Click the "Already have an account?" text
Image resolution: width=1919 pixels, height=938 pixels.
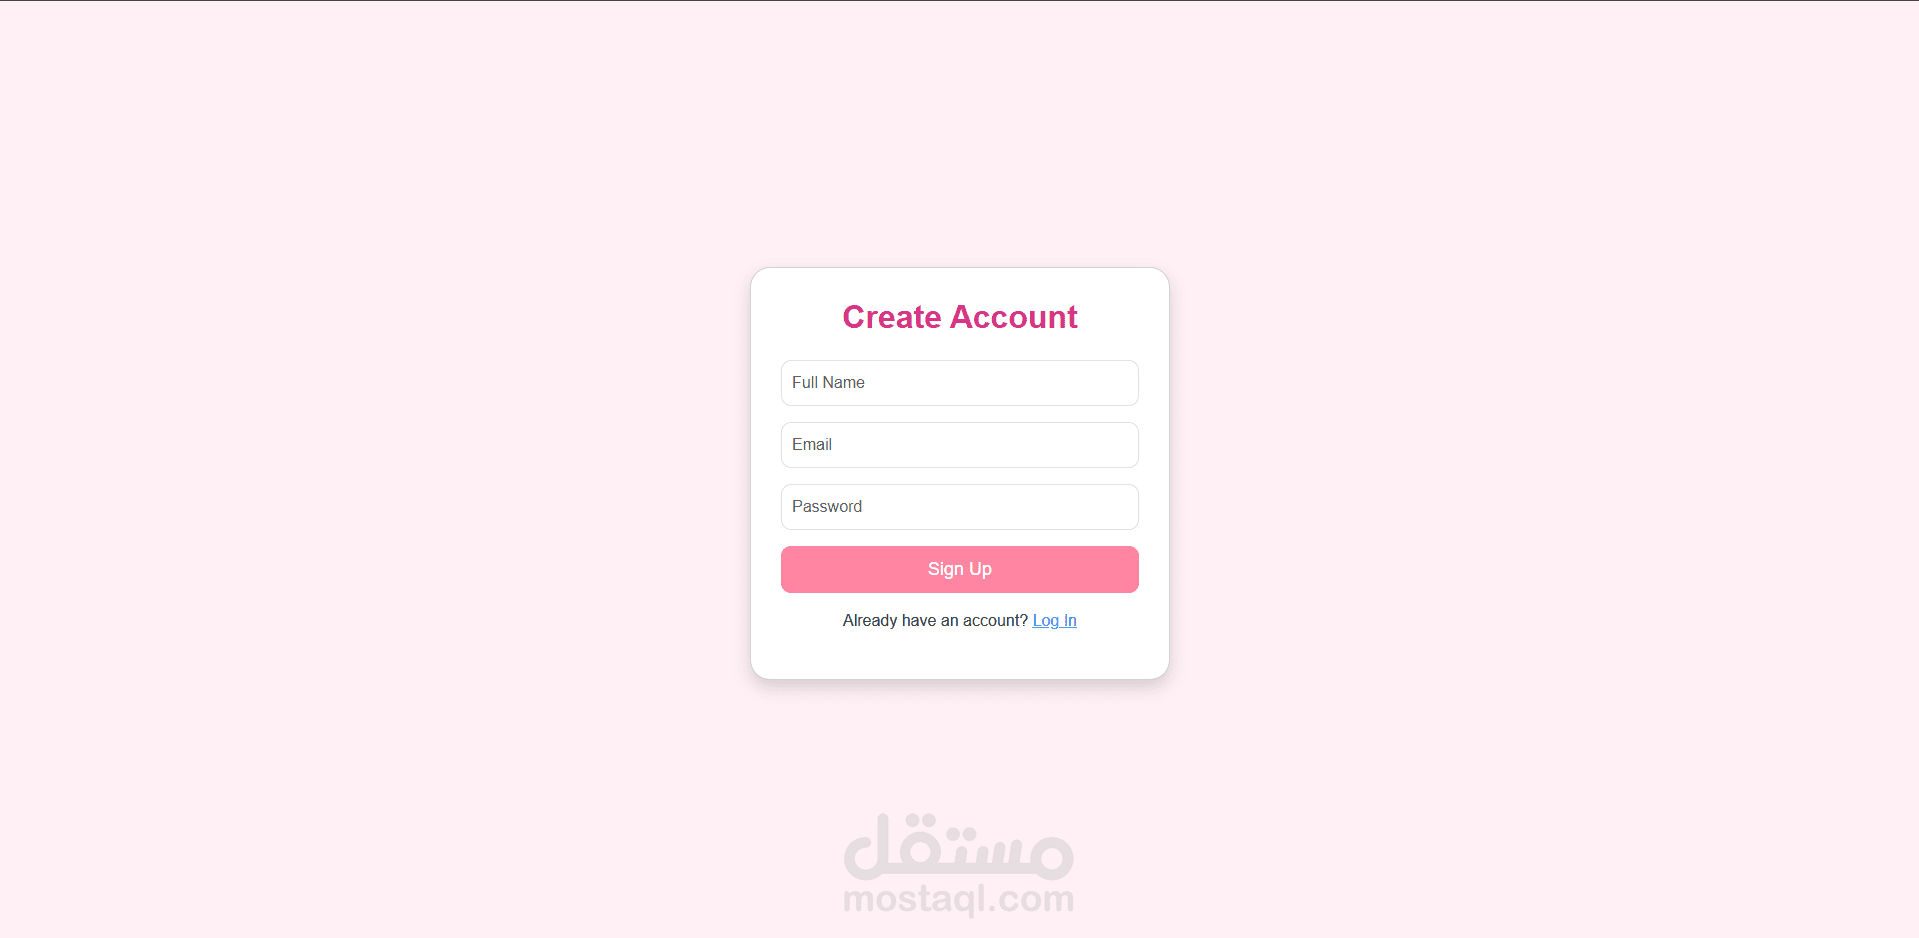click(x=935, y=621)
